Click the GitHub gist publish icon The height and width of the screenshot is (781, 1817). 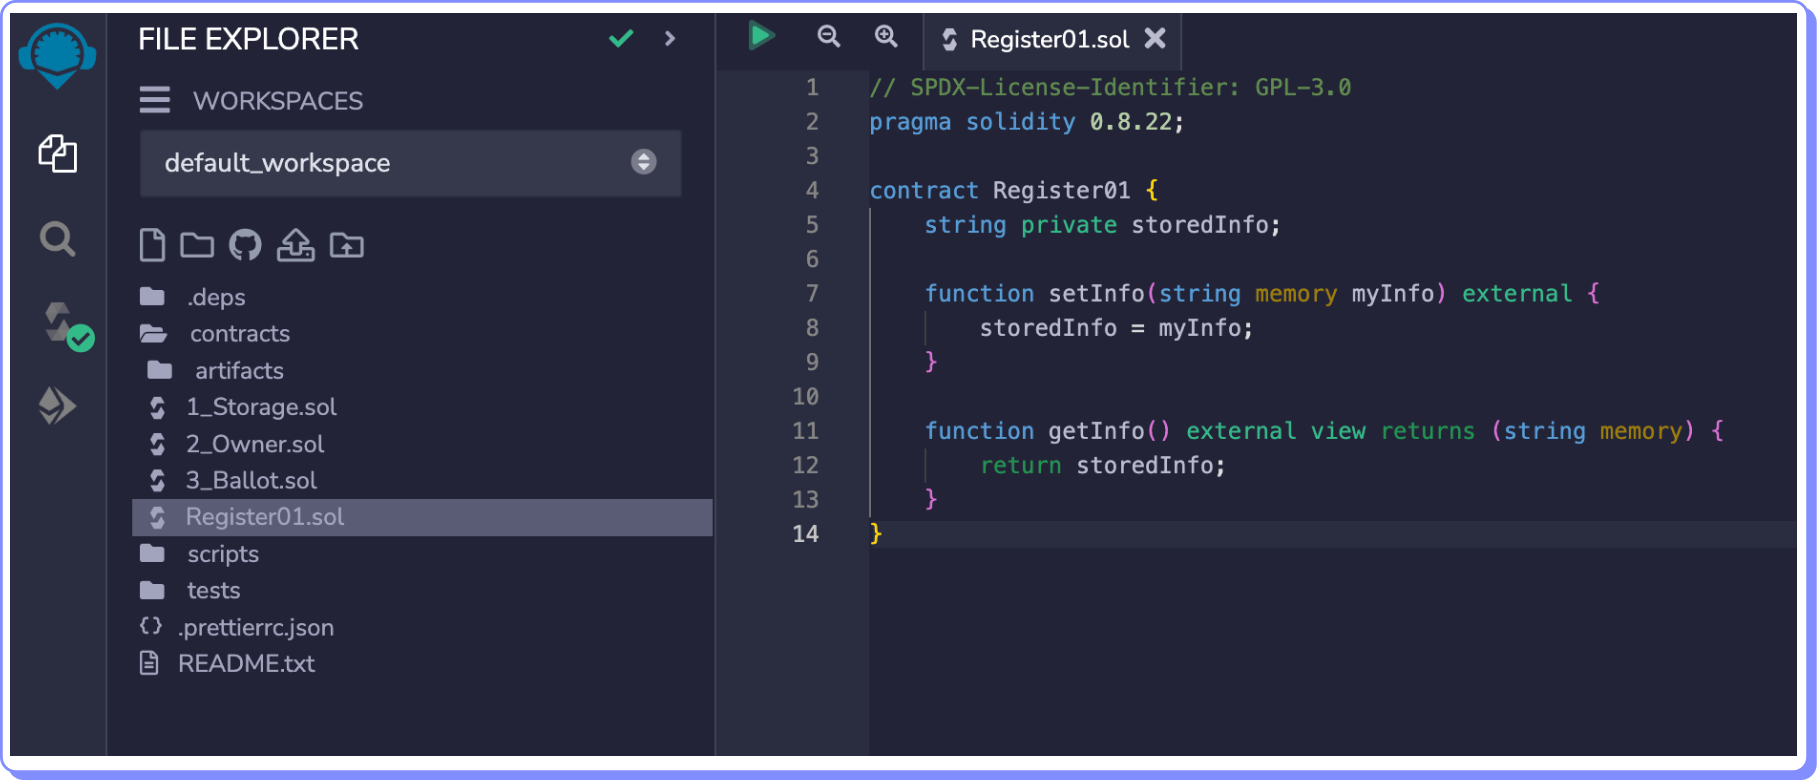point(245,245)
